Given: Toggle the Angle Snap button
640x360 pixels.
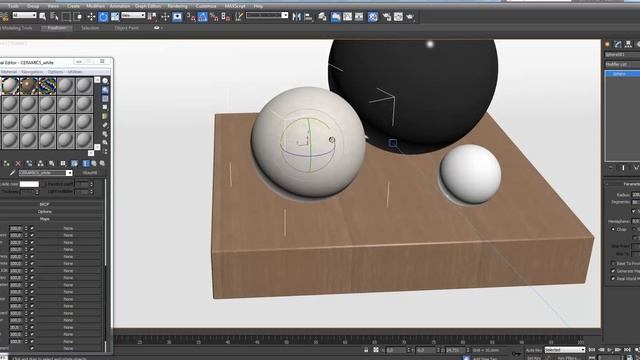Looking at the screenshot, I should (x=202, y=17).
